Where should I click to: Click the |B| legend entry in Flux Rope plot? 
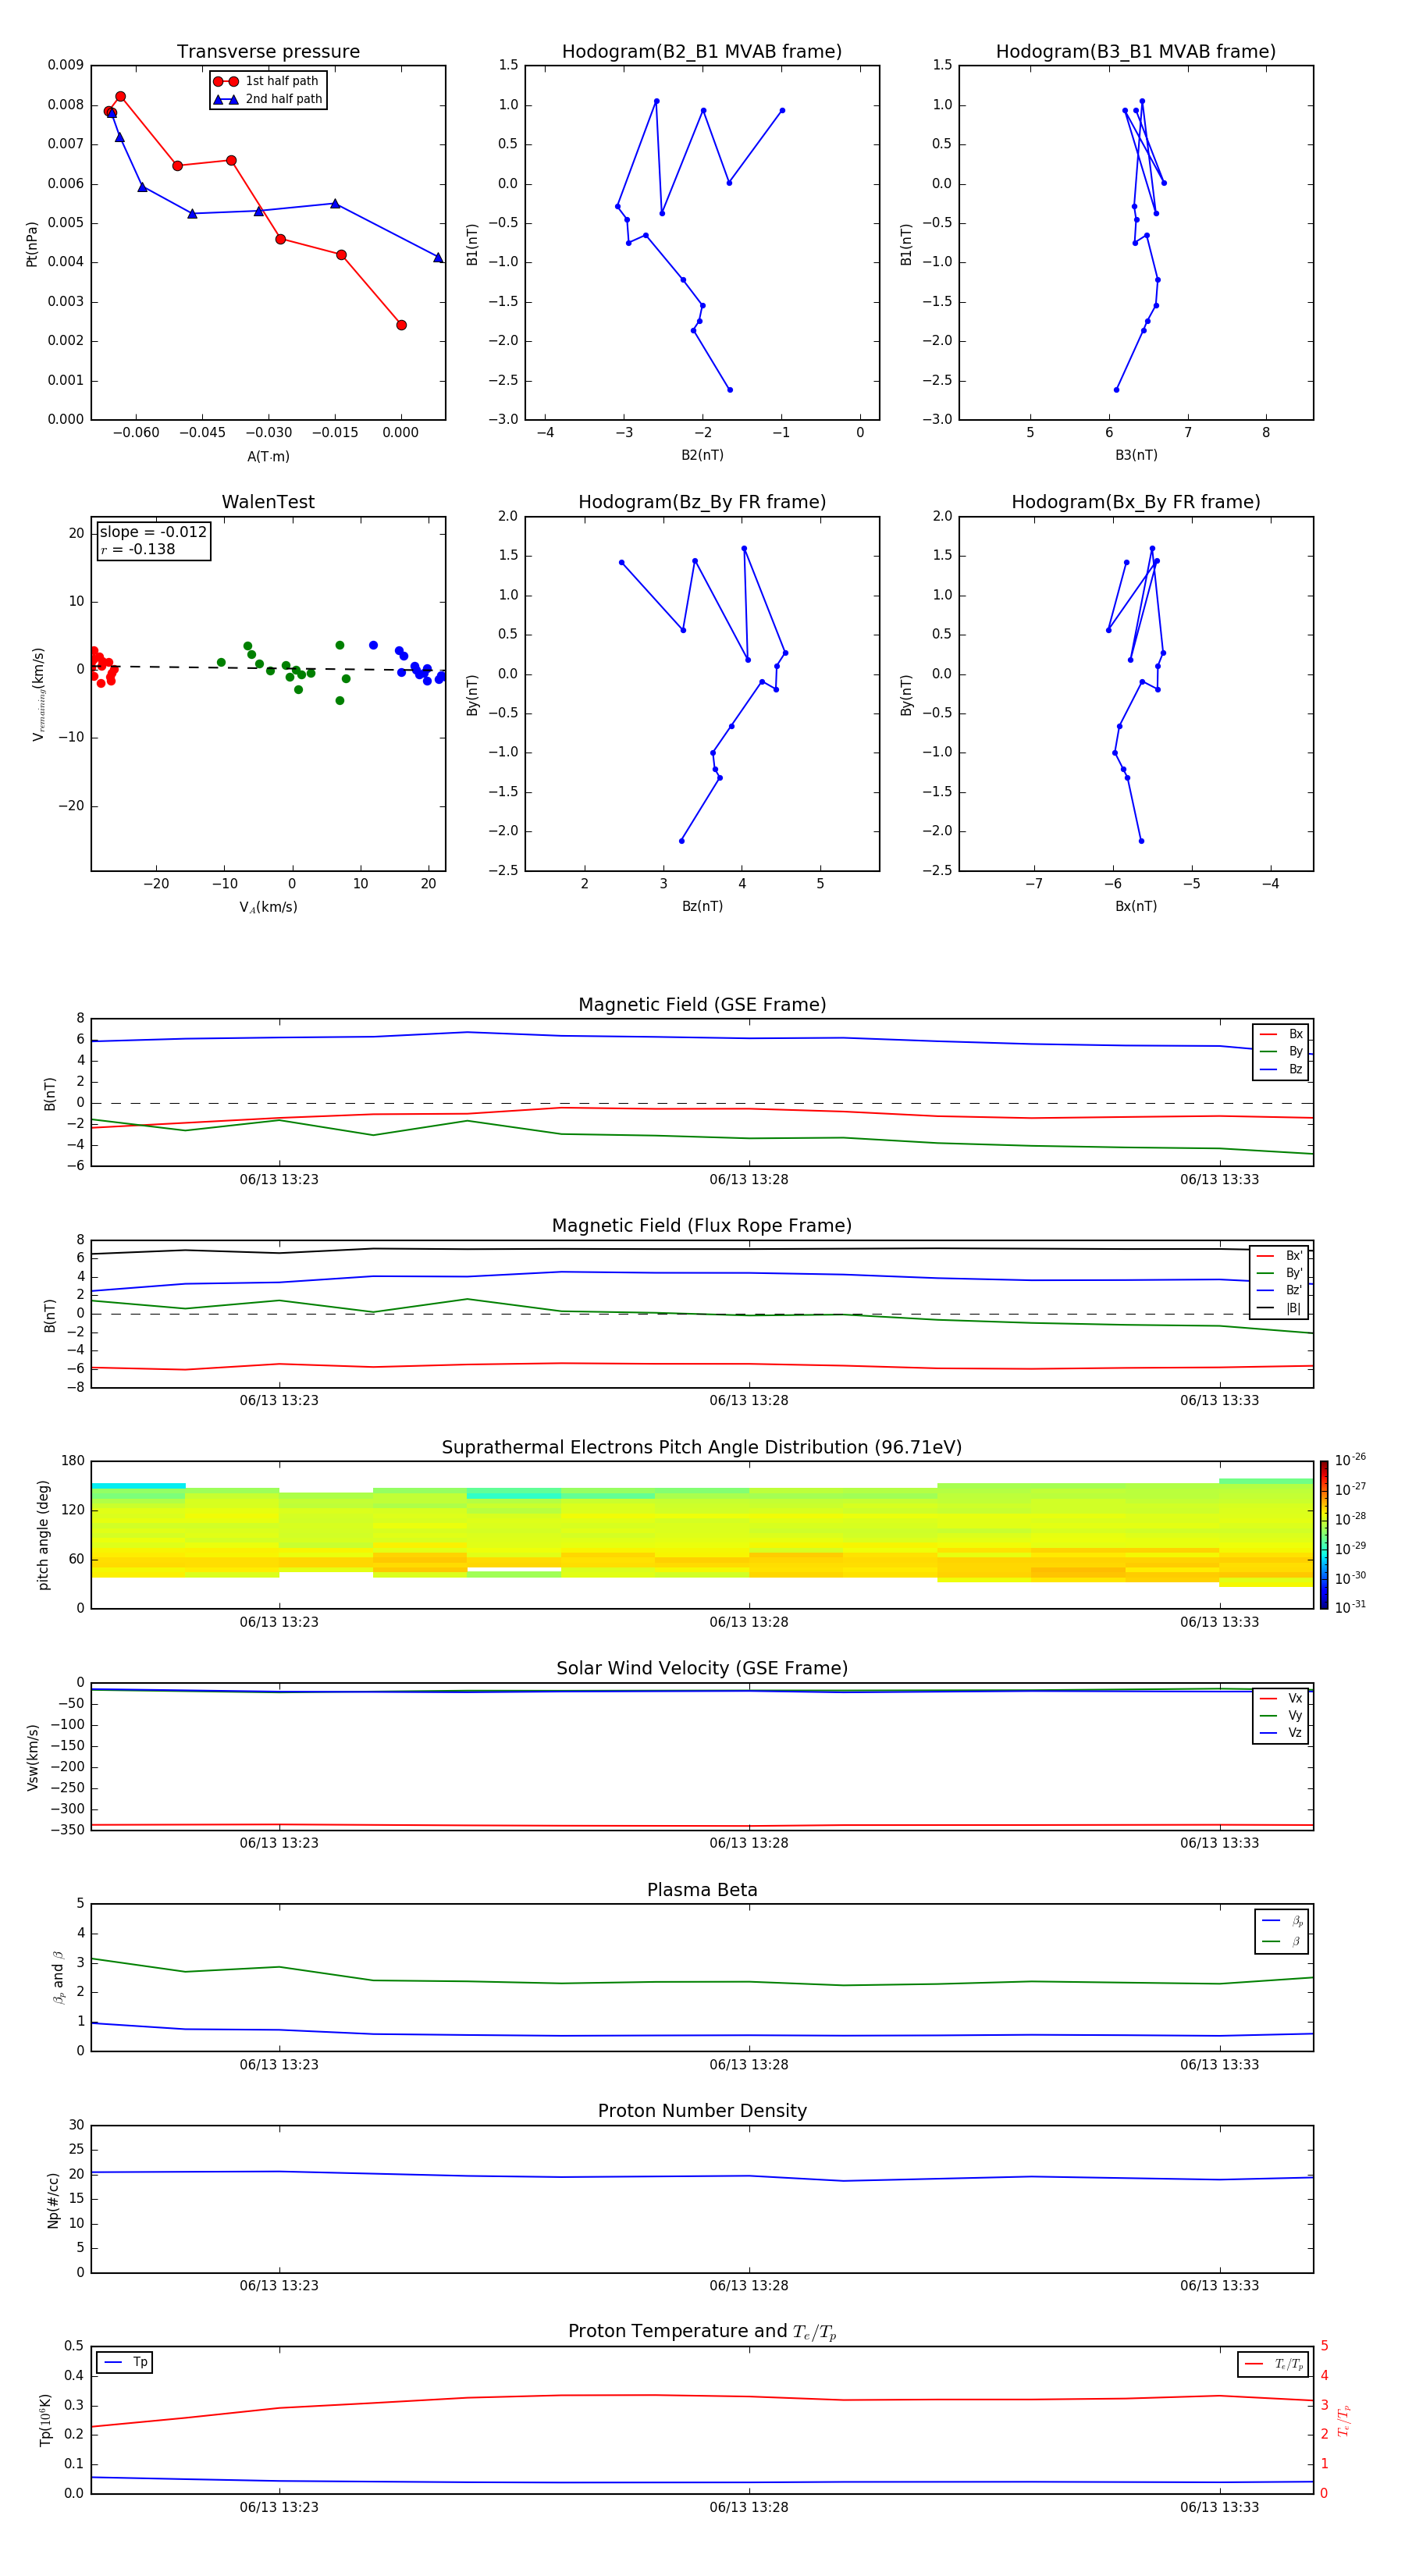(1279, 1308)
